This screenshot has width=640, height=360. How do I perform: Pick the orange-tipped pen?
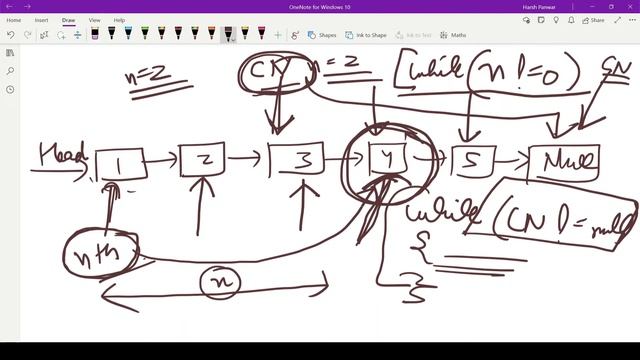coord(211,33)
